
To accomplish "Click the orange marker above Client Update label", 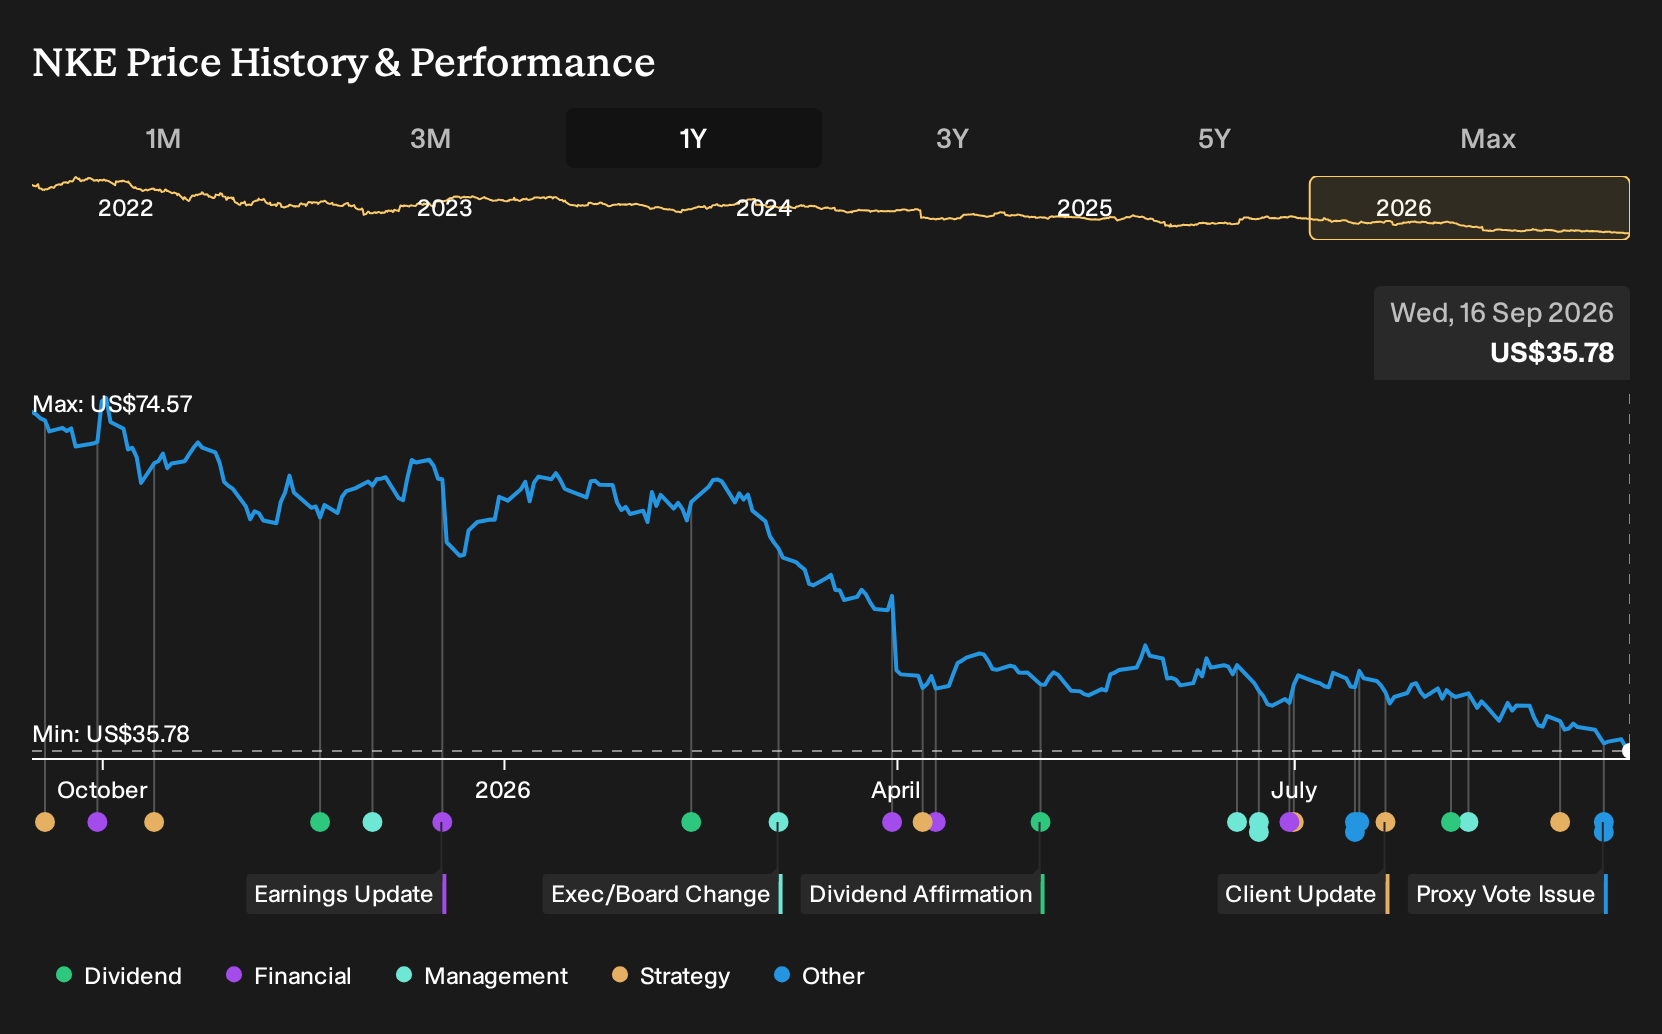I will point(1385,822).
